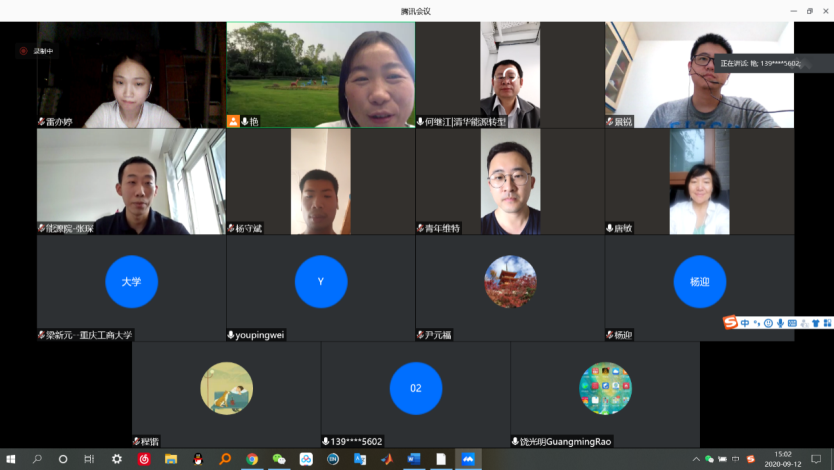Open the Tencent Meeting taskbar icon
The height and width of the screenshot is (470, 834).
click(467, 459)
